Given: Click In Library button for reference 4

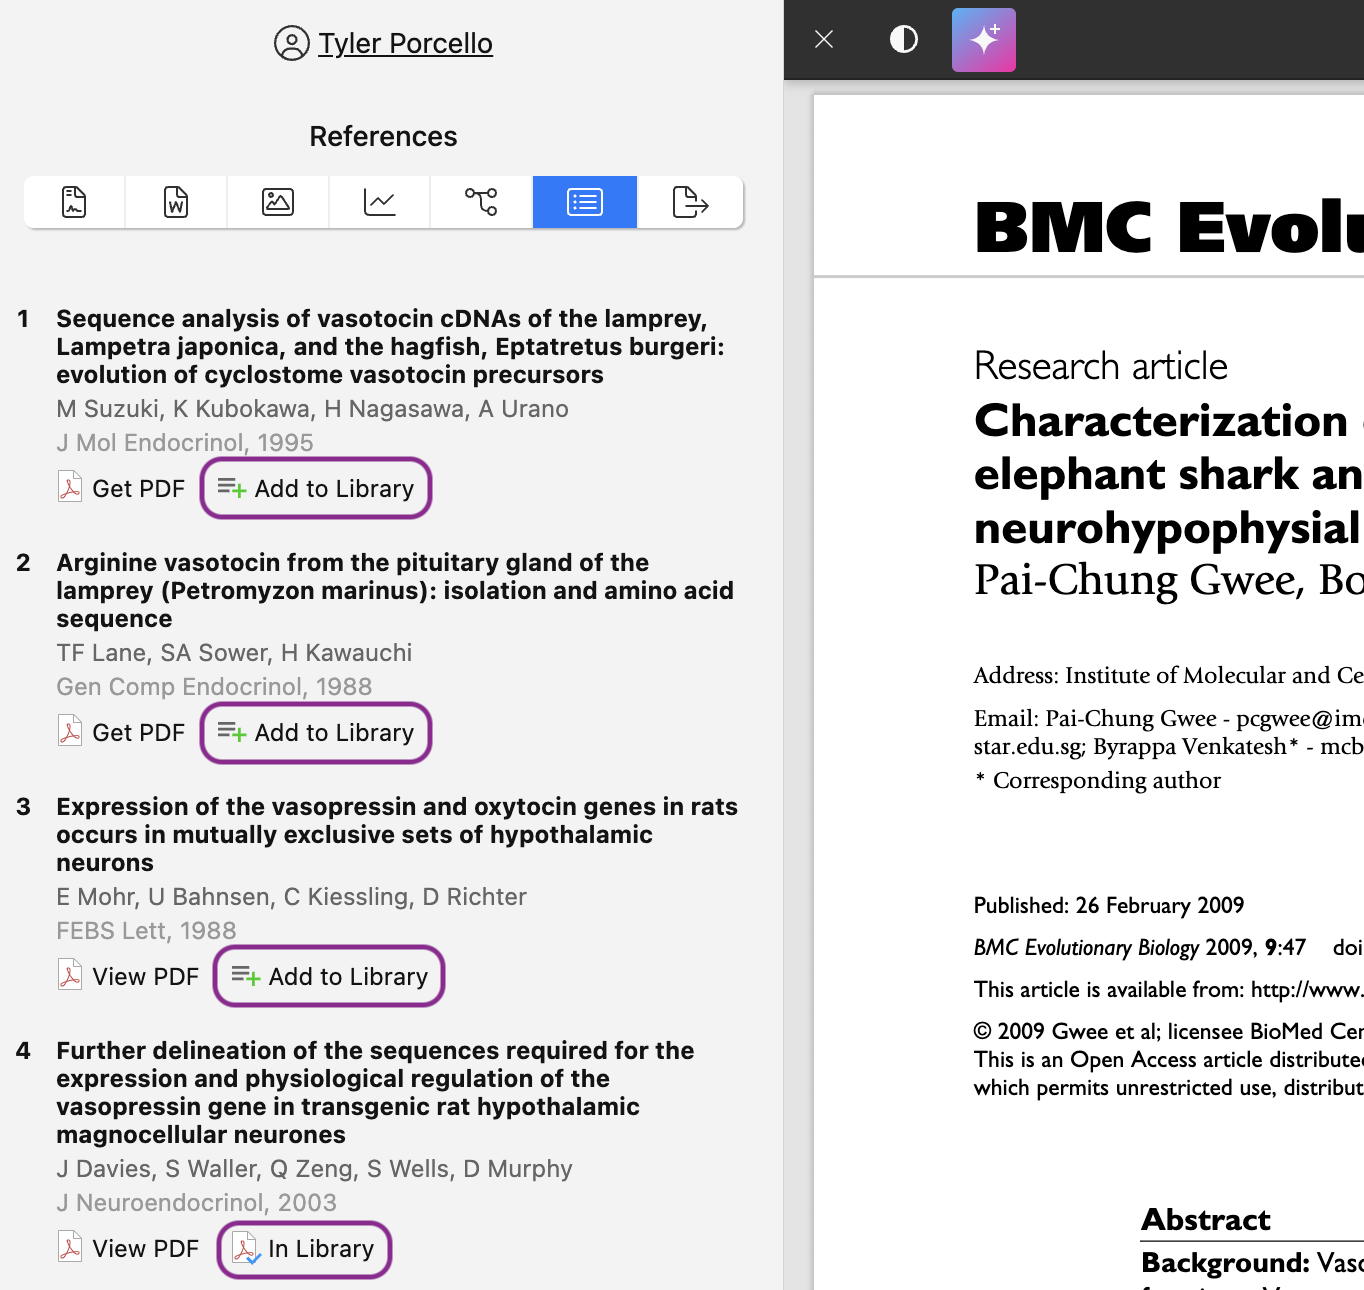Looking at the screenshot, I should click(304, 1249).
